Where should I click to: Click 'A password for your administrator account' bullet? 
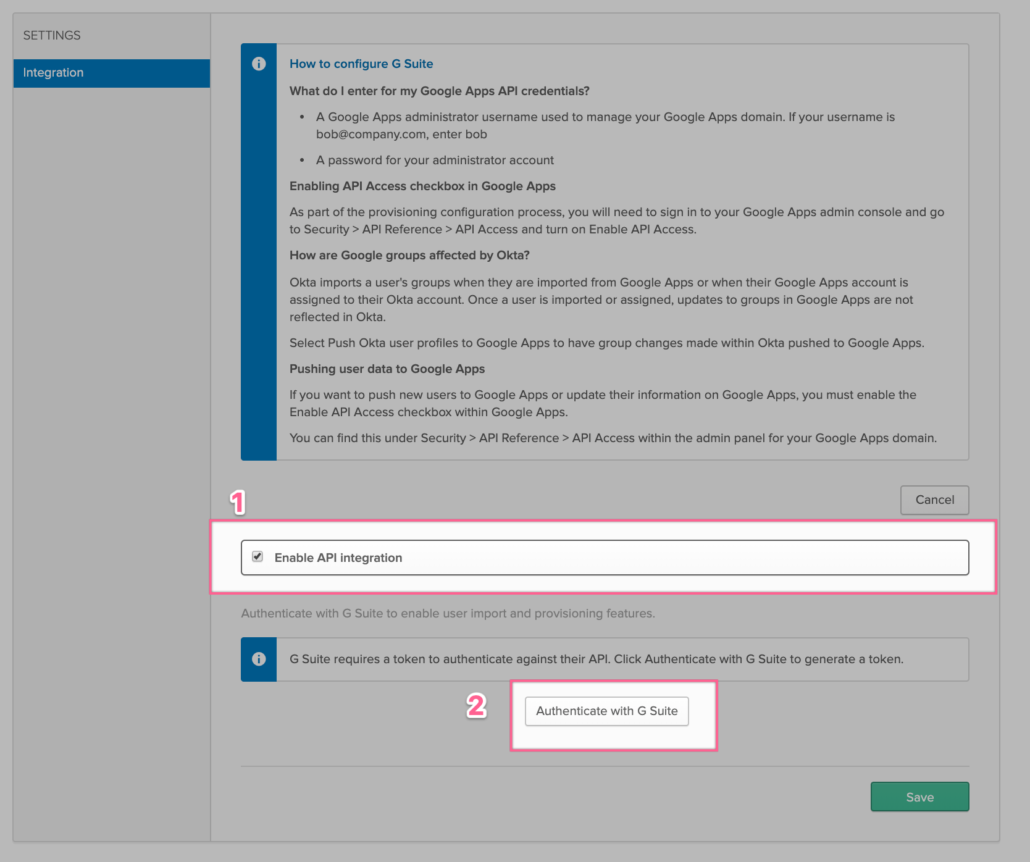pyautogui.click(x=435, y=160)
